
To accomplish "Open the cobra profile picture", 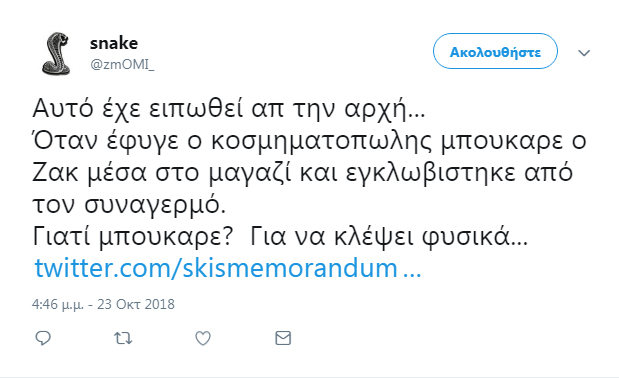I will (56, 53).
